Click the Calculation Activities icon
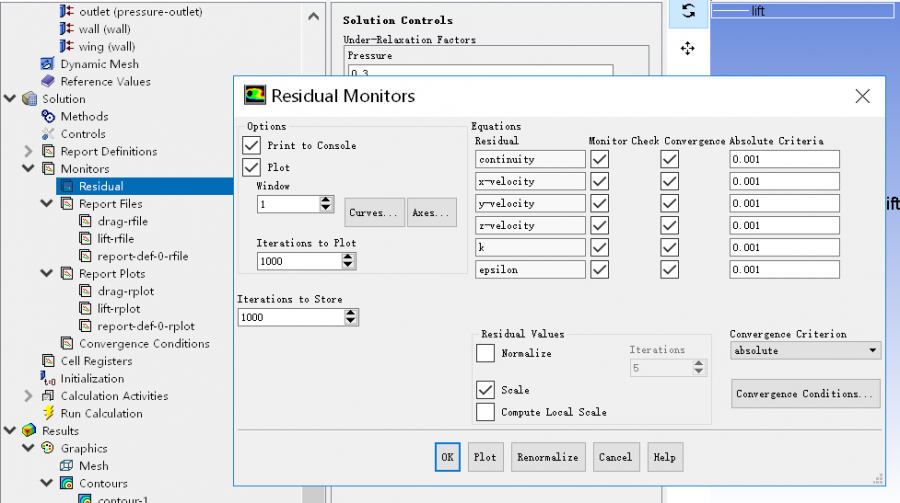 pyautogui.click(x=48, y=396)
